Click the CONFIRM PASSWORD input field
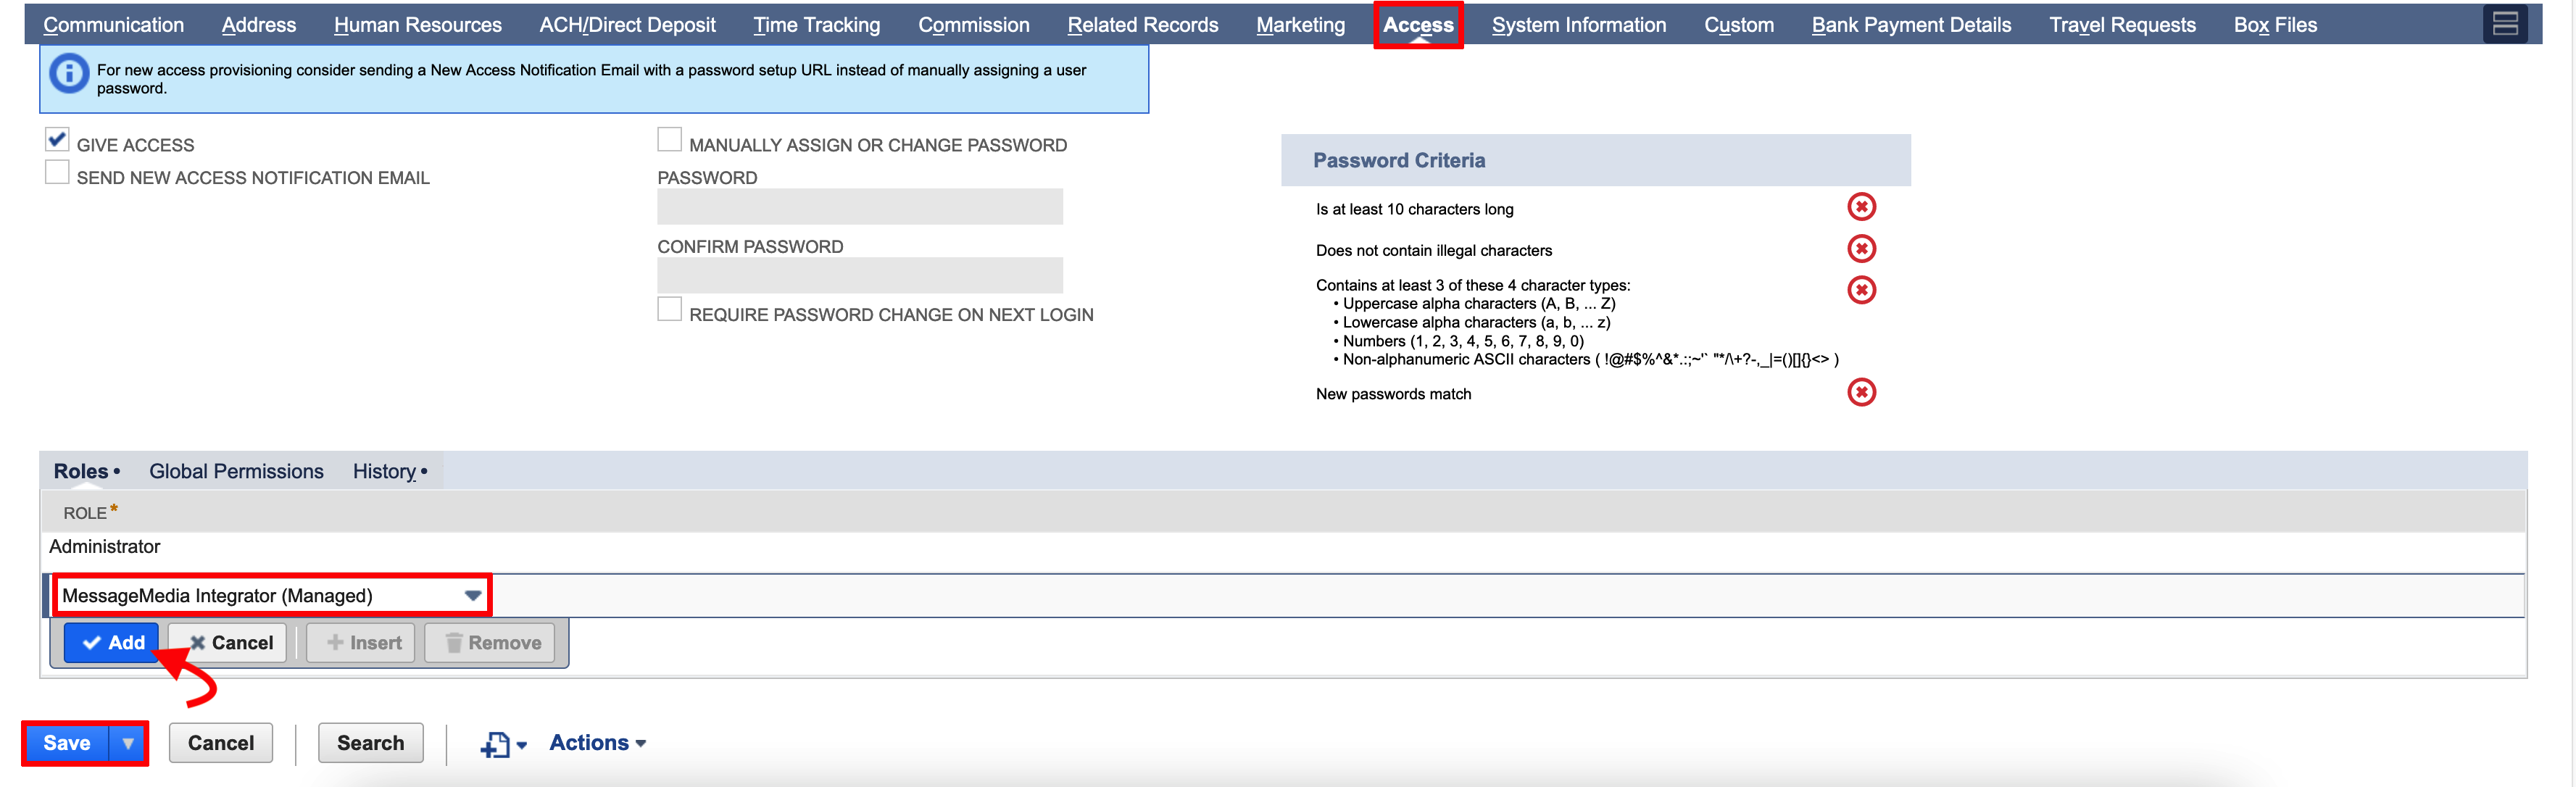 (x=859, y=274)
